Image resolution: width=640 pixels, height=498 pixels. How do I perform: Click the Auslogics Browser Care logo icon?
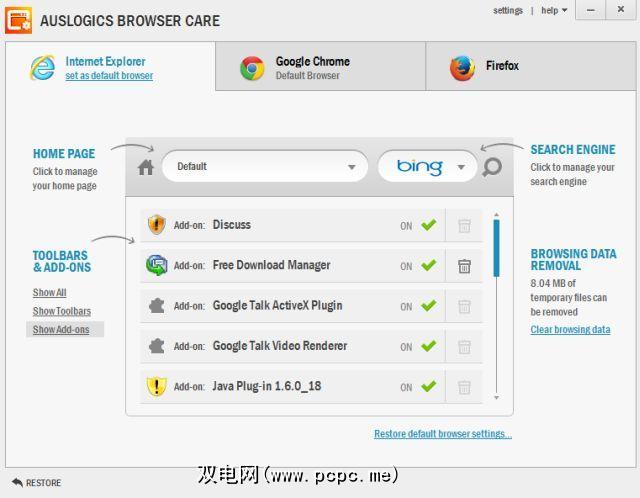[18, 20]
